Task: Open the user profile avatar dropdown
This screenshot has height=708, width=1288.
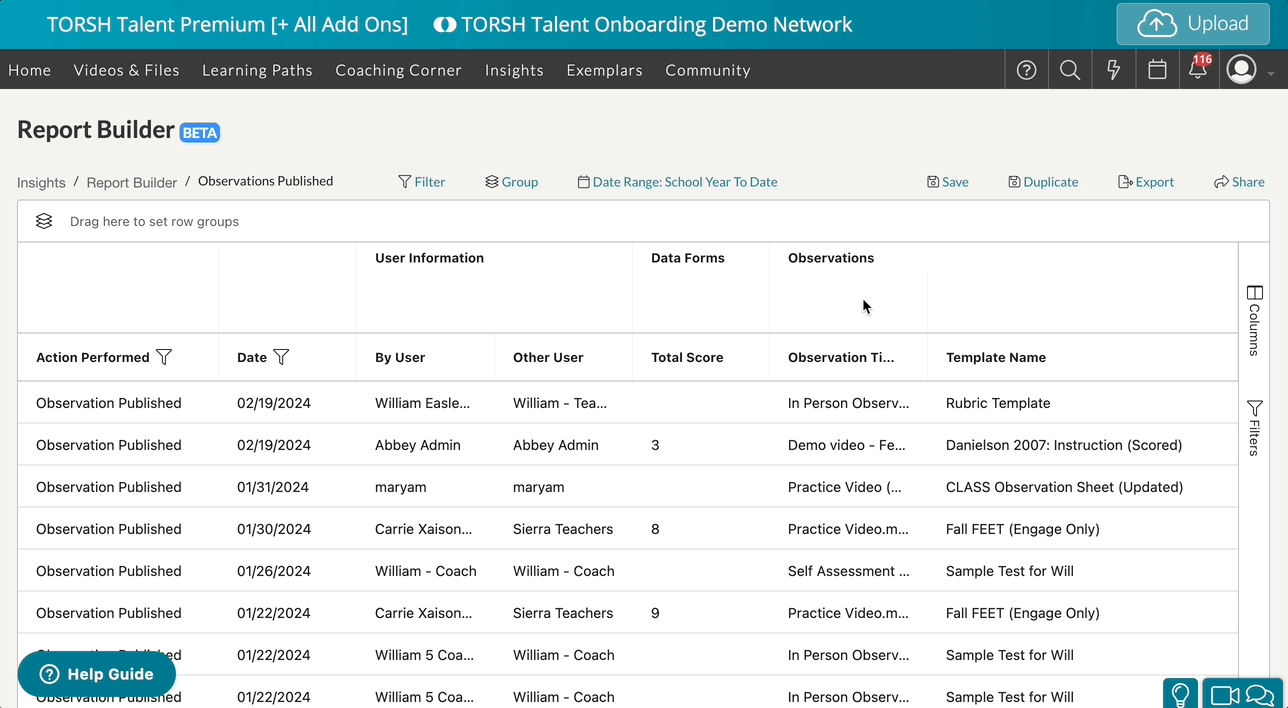Action: pos(1249,70)
